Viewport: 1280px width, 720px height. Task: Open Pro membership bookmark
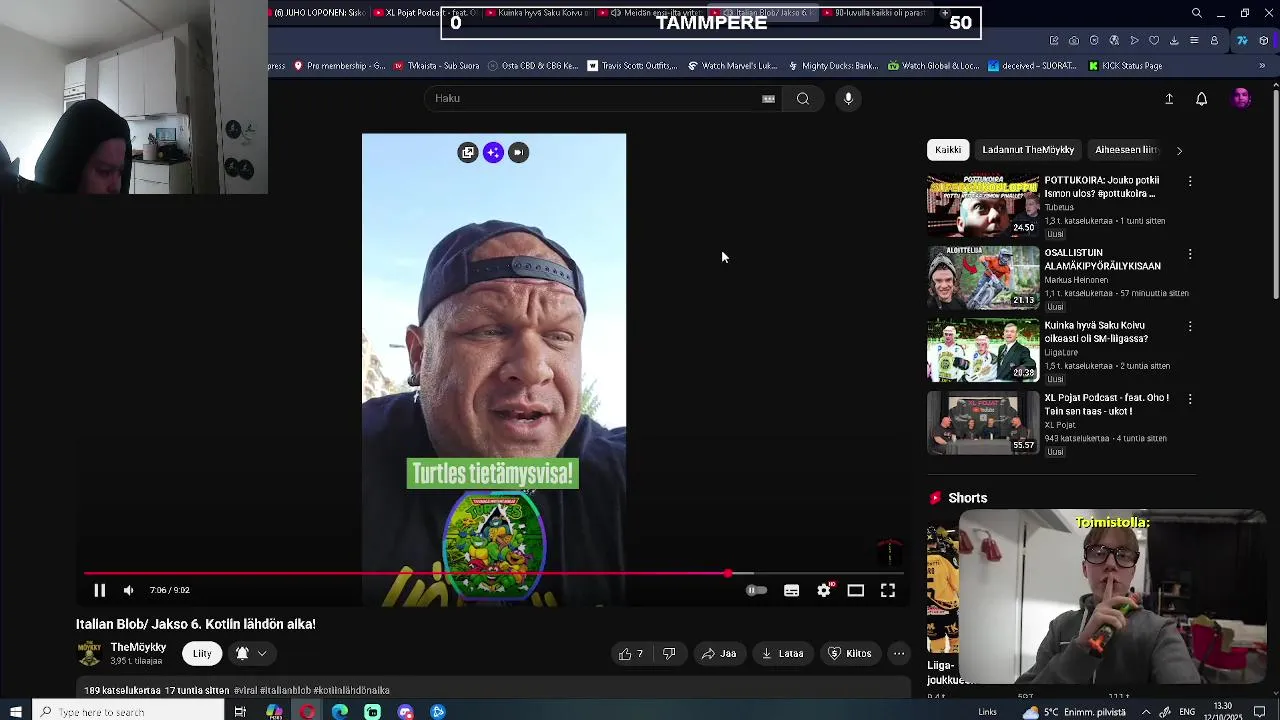(x=340, y=66)
